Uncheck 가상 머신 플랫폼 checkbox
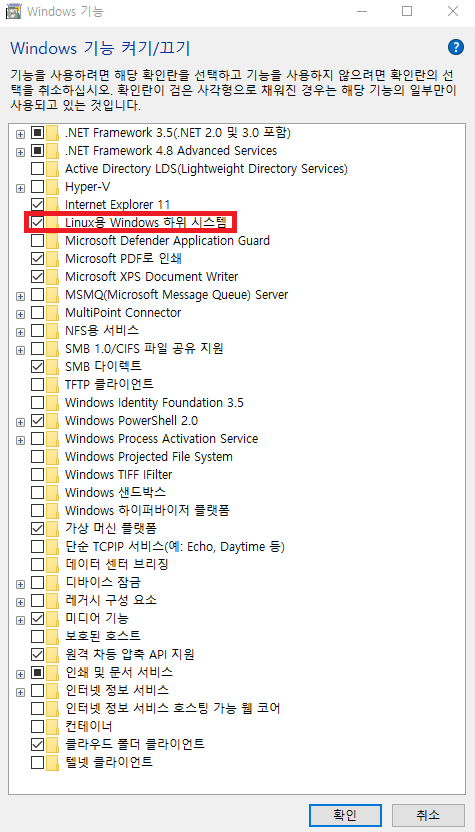Viewport: 475px width, 832px height. [x=37, y=528]
